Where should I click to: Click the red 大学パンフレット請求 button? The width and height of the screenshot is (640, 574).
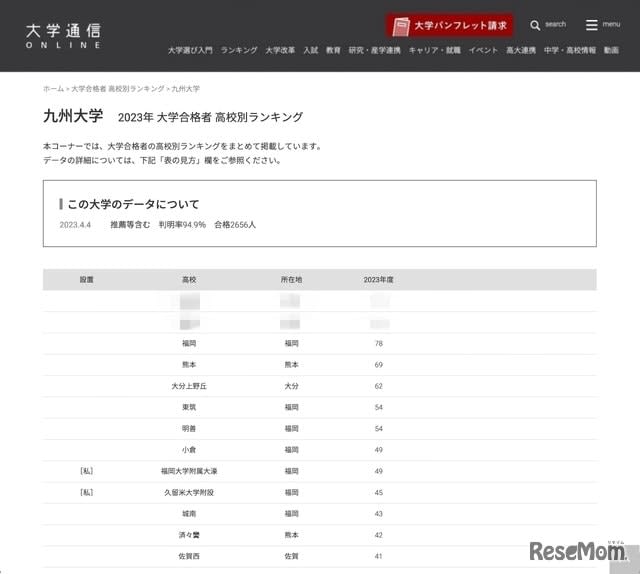pyautogui.click(x=450, y=26)
